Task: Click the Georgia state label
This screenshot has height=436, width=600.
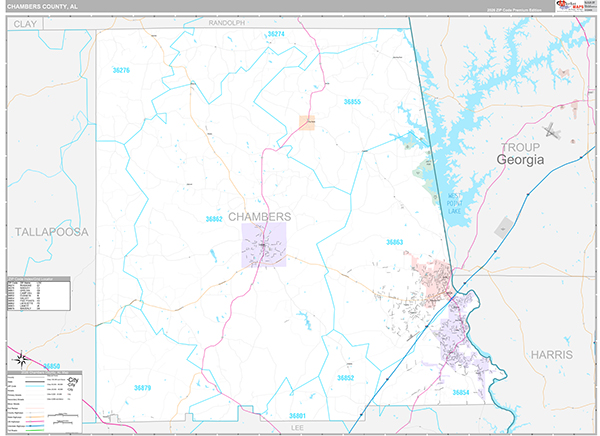Action: coord(521,160)
